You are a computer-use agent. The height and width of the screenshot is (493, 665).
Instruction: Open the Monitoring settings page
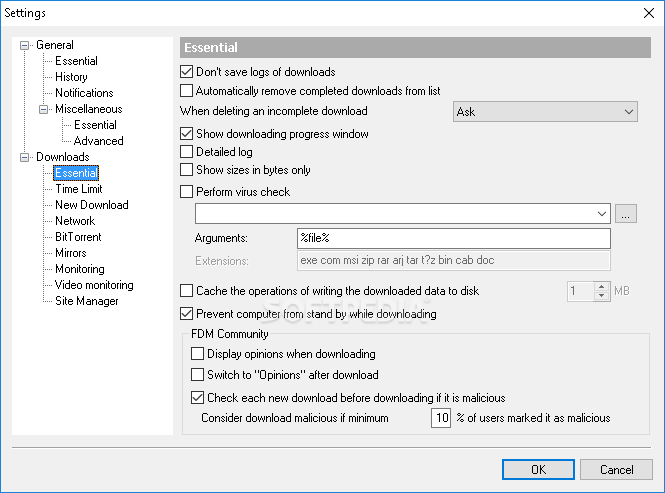80,269
